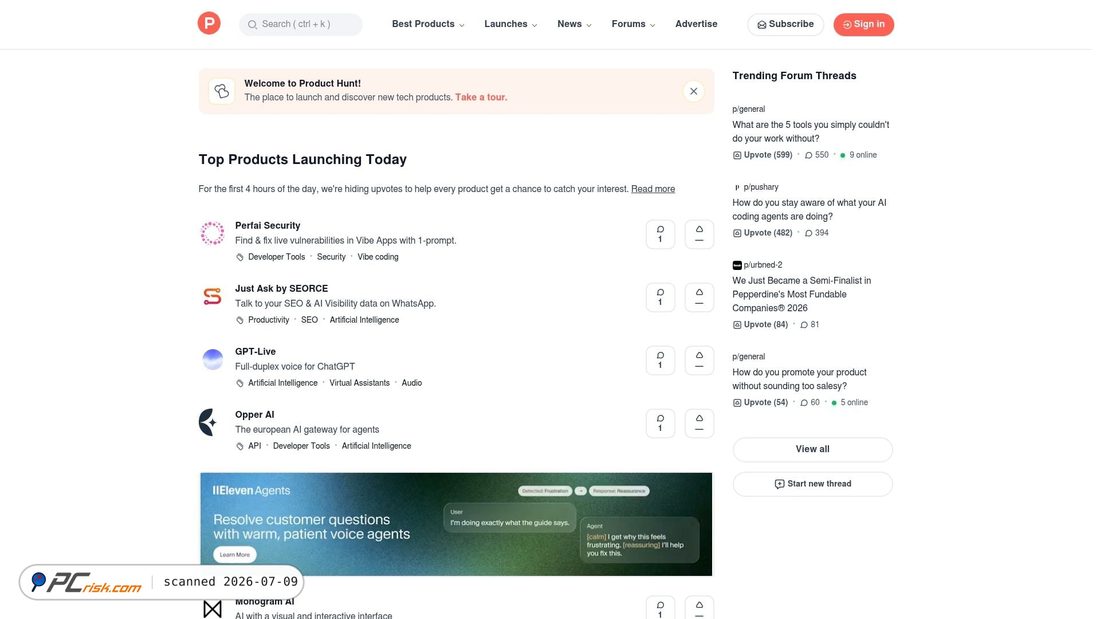Open Opper AI product logo
Image resolution: width=1100 pixels, height=619 pixels.
coord(209,422)
